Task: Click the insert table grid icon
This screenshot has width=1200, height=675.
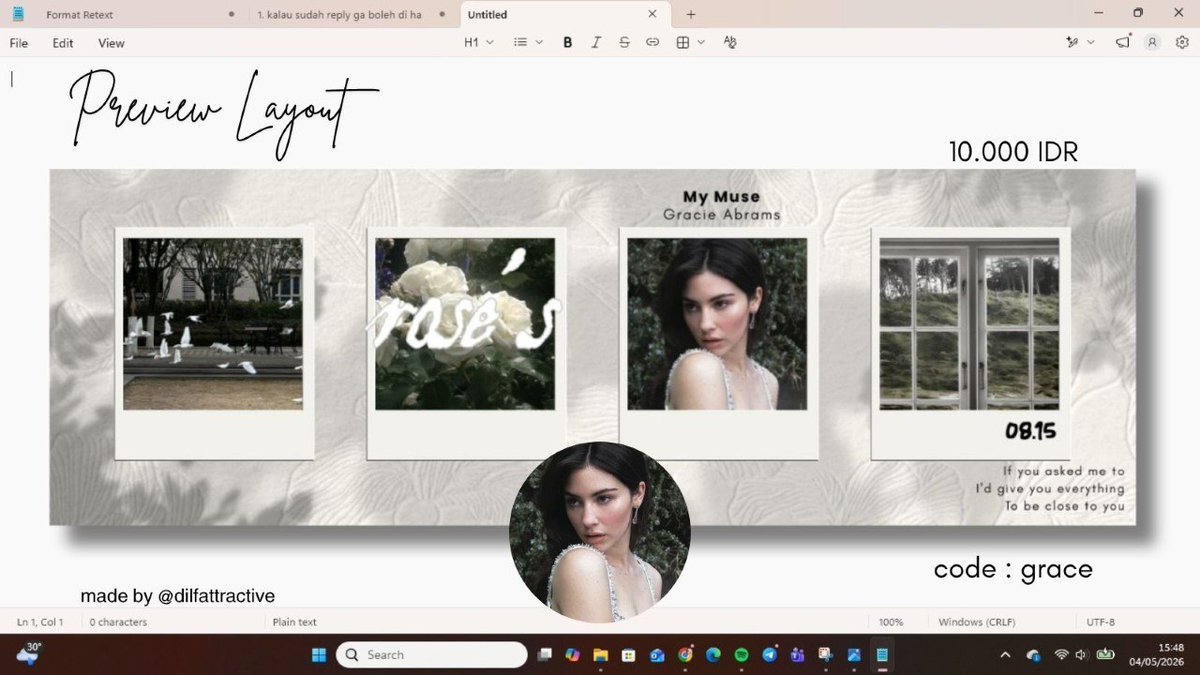Action: (x=683, y=43)
